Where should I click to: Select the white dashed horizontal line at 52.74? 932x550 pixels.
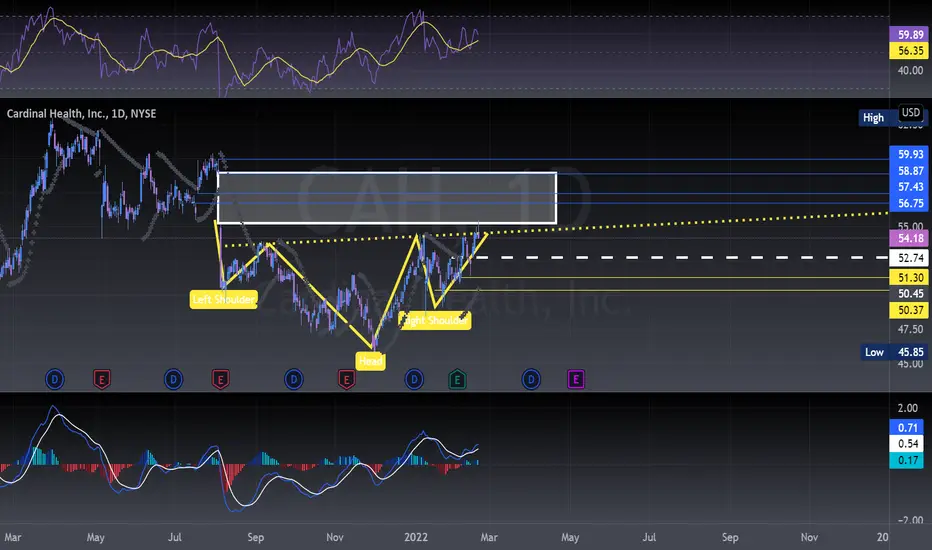(681, 257)
